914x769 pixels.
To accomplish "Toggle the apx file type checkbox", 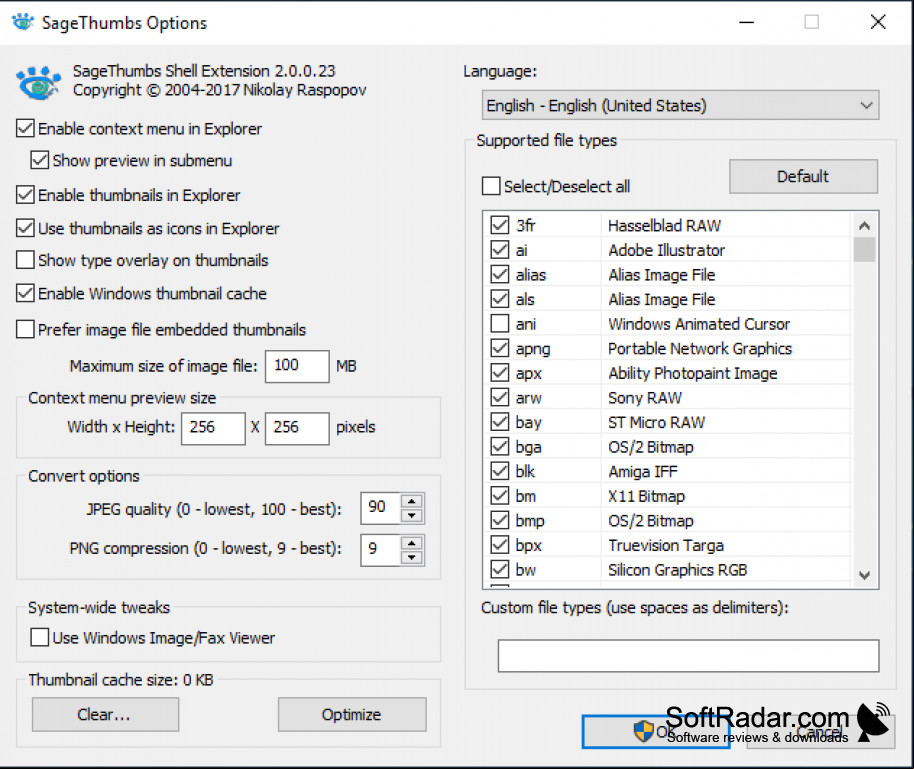I will (500, 373).
